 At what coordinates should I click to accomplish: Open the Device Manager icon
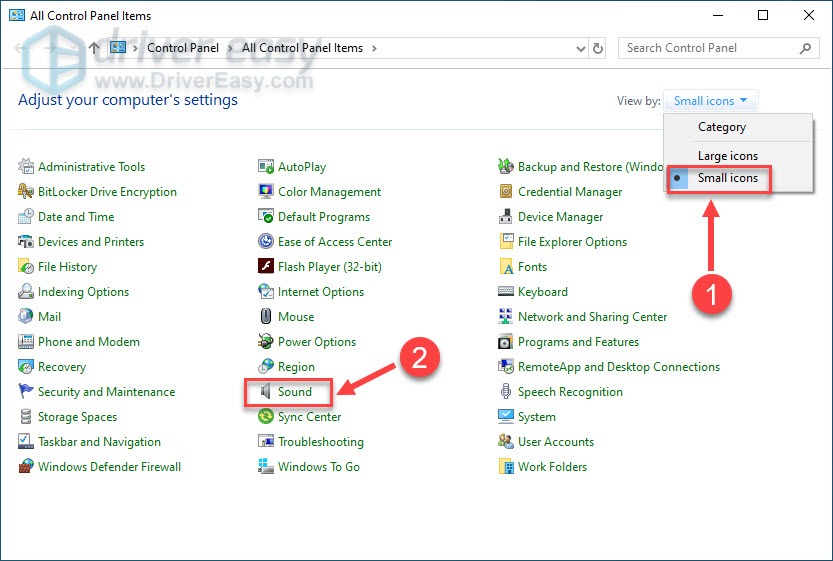coord(507,217)
